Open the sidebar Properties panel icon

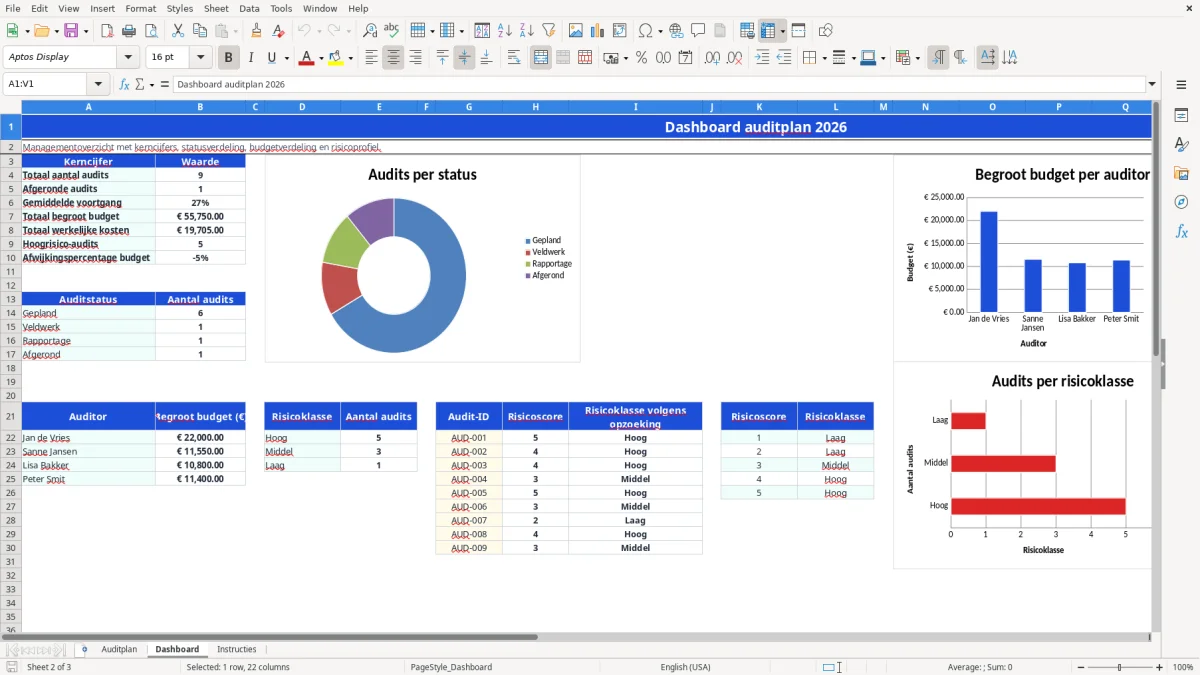pyautogui.click(x=1181, y=116)
